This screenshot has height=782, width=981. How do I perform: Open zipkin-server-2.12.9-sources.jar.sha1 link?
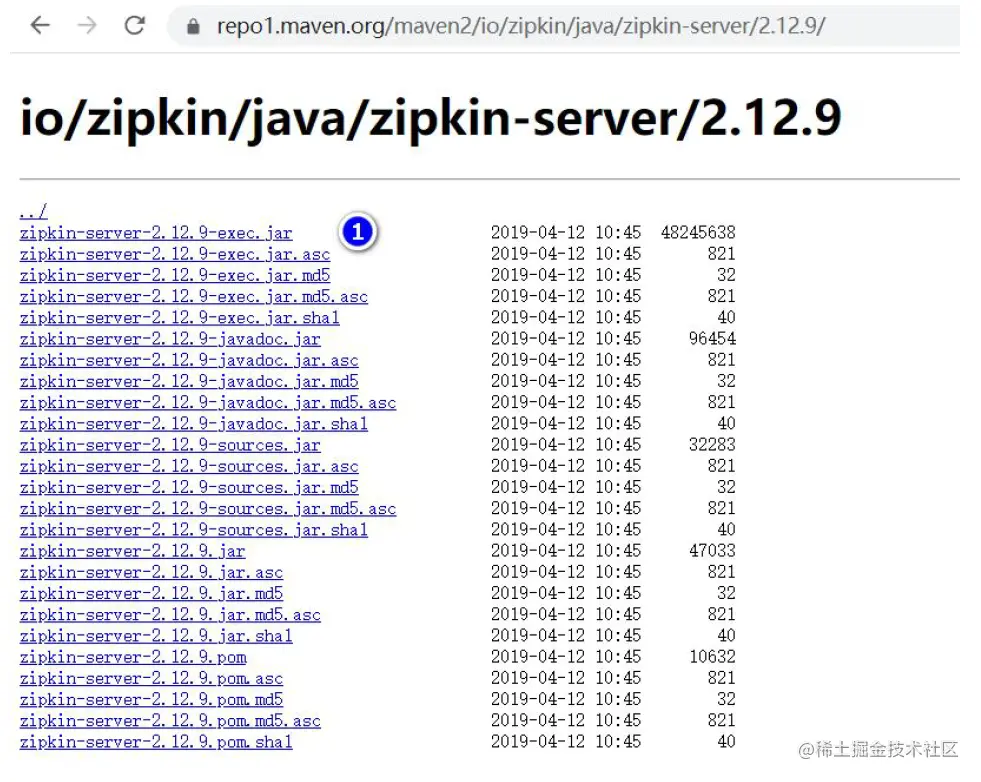point(193,531)
